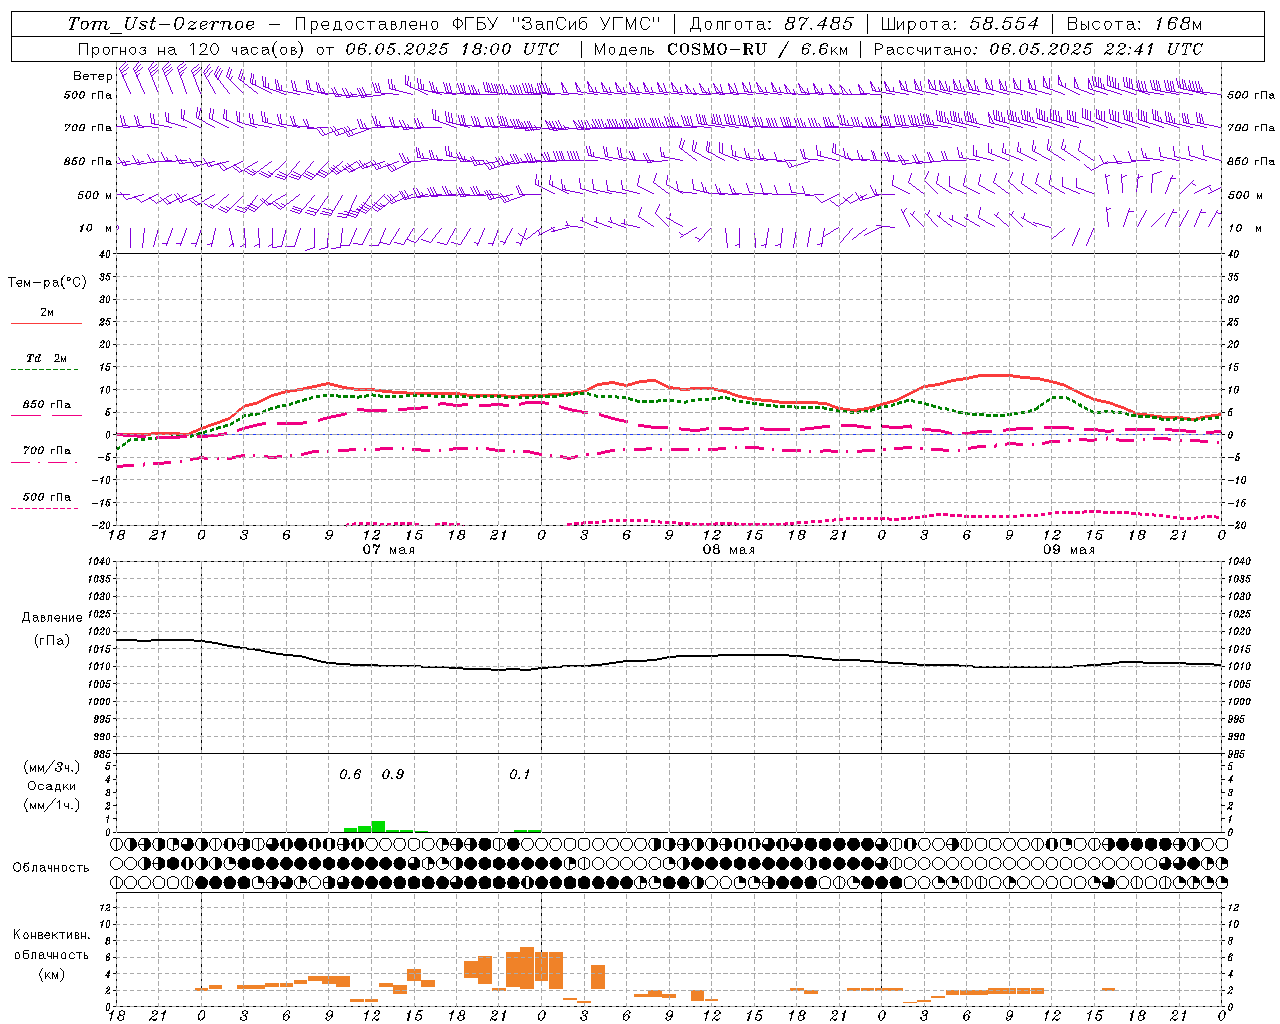Image resolution: width=1280 pixels, height=1024 pixels.
Task: Click the Давление pressure panel label
Action: [x=52, y=618]
